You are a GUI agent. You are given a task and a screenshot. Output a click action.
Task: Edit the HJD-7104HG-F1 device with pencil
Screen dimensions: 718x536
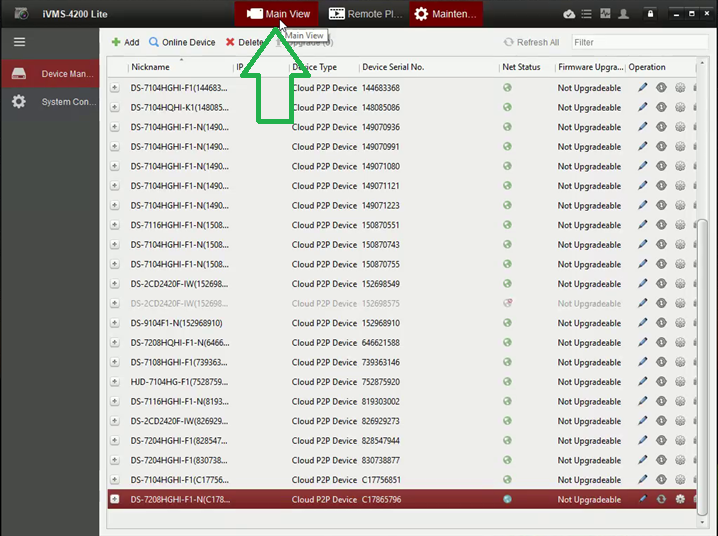(643, 382)
